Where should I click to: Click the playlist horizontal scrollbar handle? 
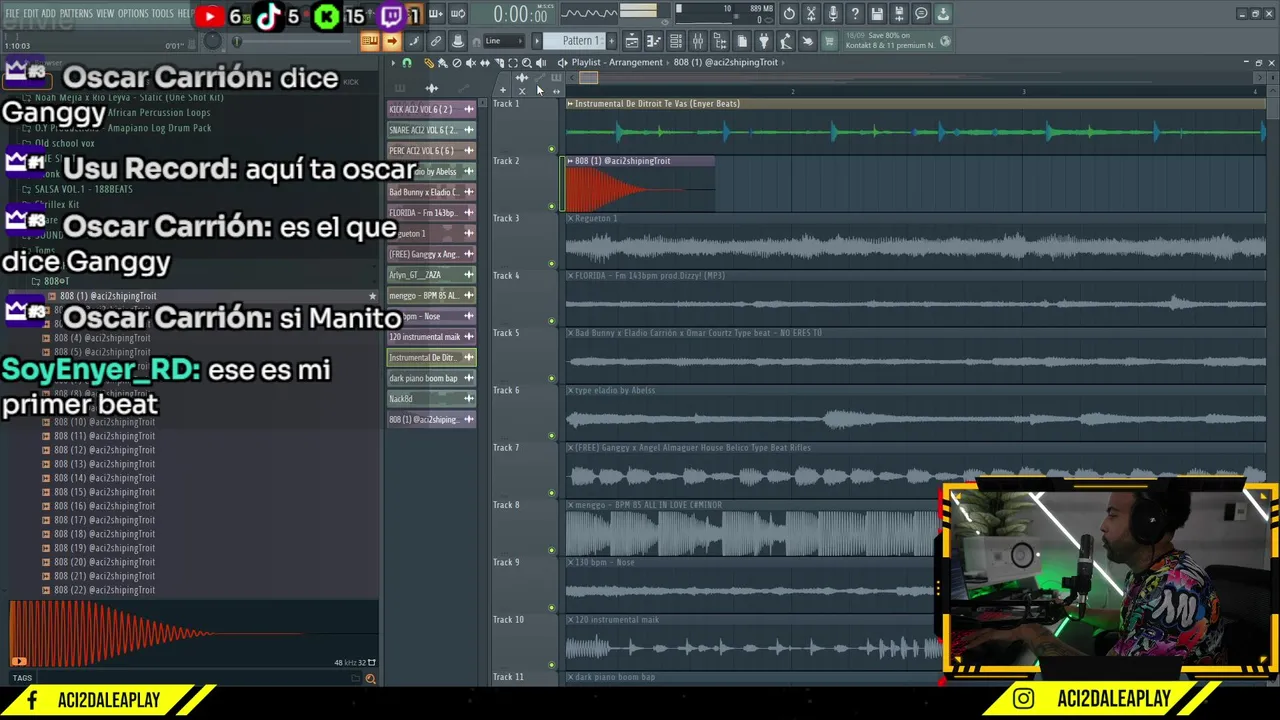tap(587, 78)
